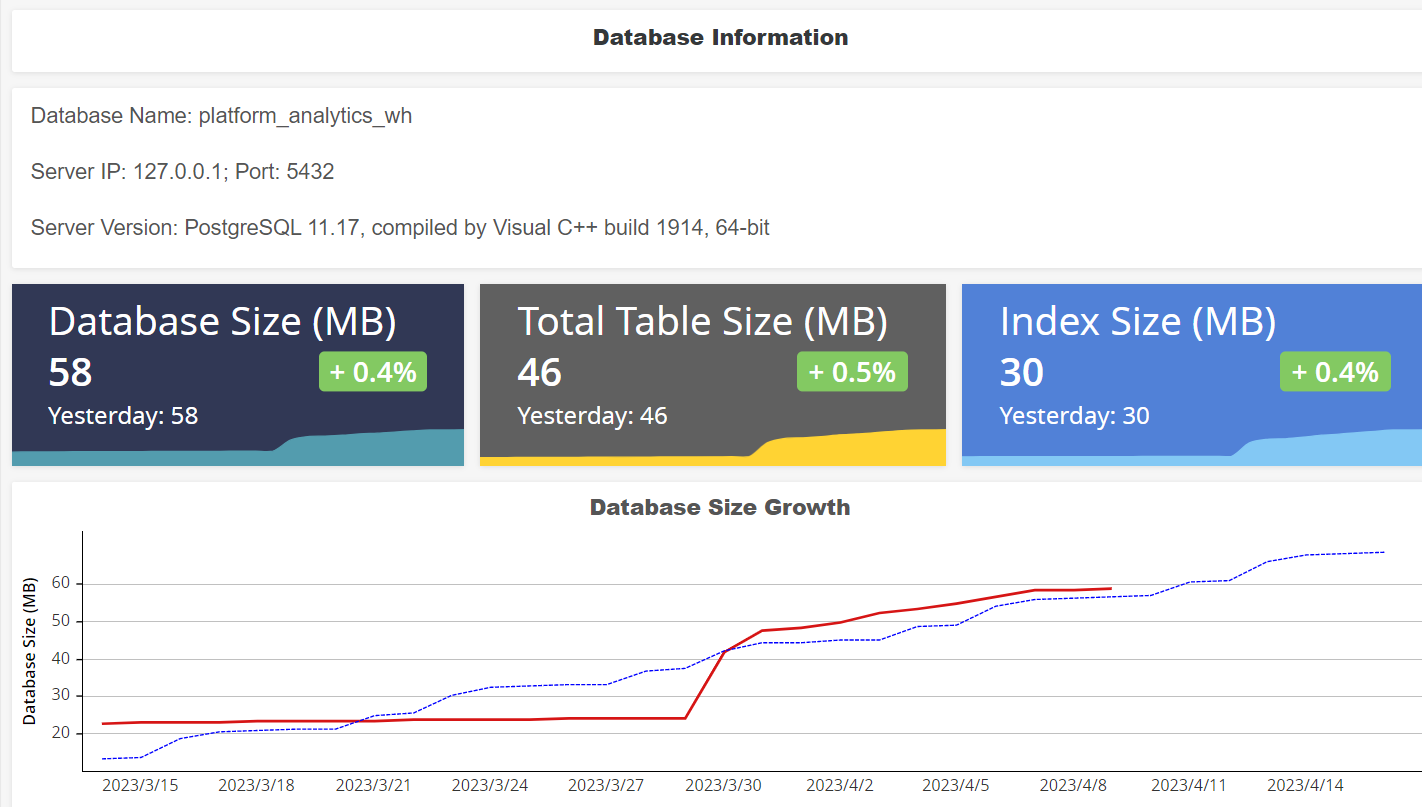Screen dimensions: 1422x807
Task: Click the Database Information panel title
Action: click(720, 38)
